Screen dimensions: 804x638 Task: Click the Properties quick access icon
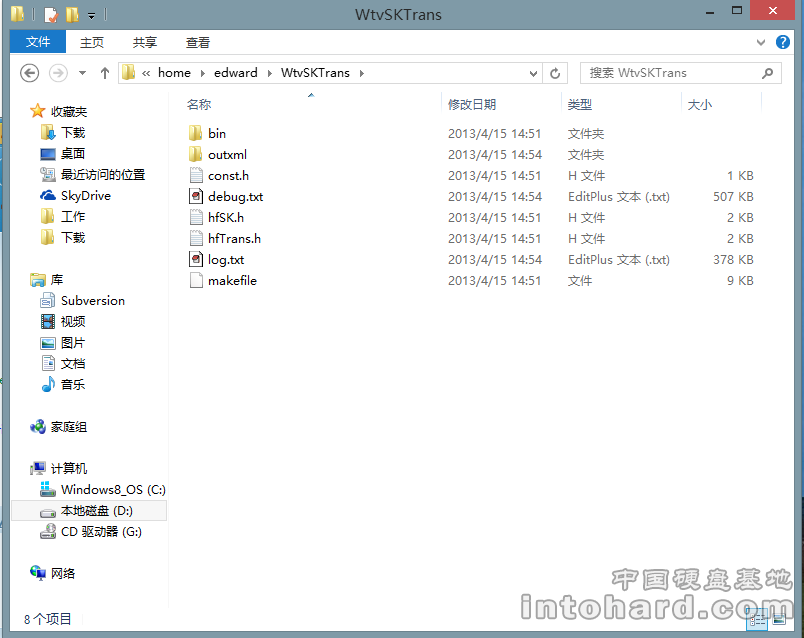[51, 14]
